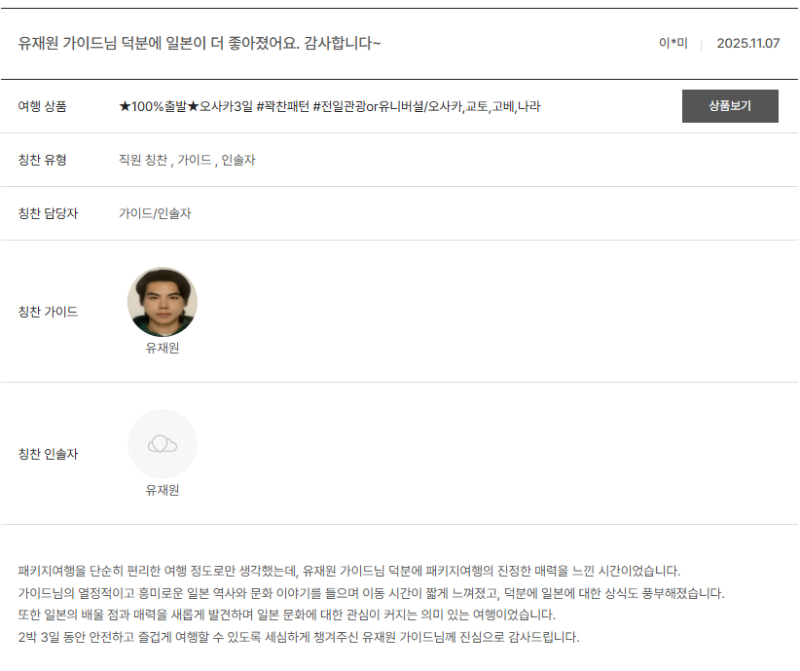
Task: Click the review line starting with 2박 3일 동안
Action: [x=298, y=637]
